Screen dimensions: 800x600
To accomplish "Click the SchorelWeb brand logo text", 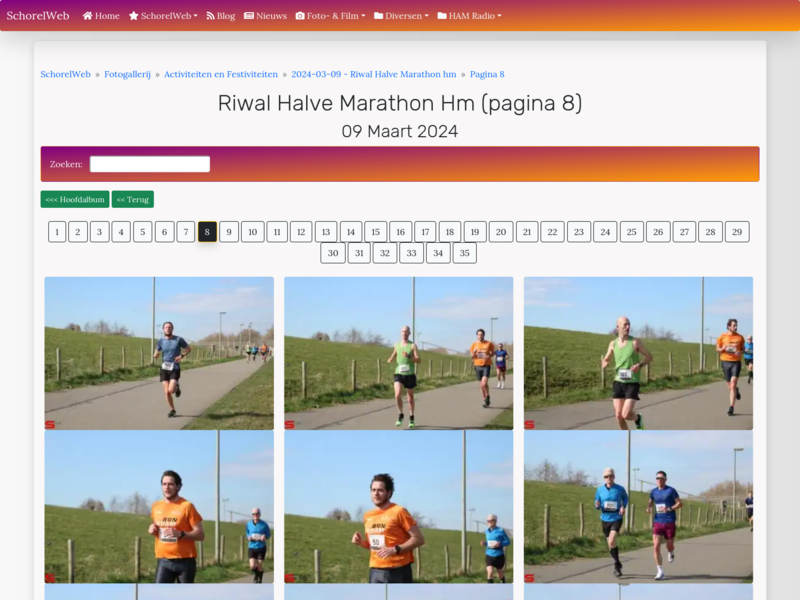I will coord(38,16).
